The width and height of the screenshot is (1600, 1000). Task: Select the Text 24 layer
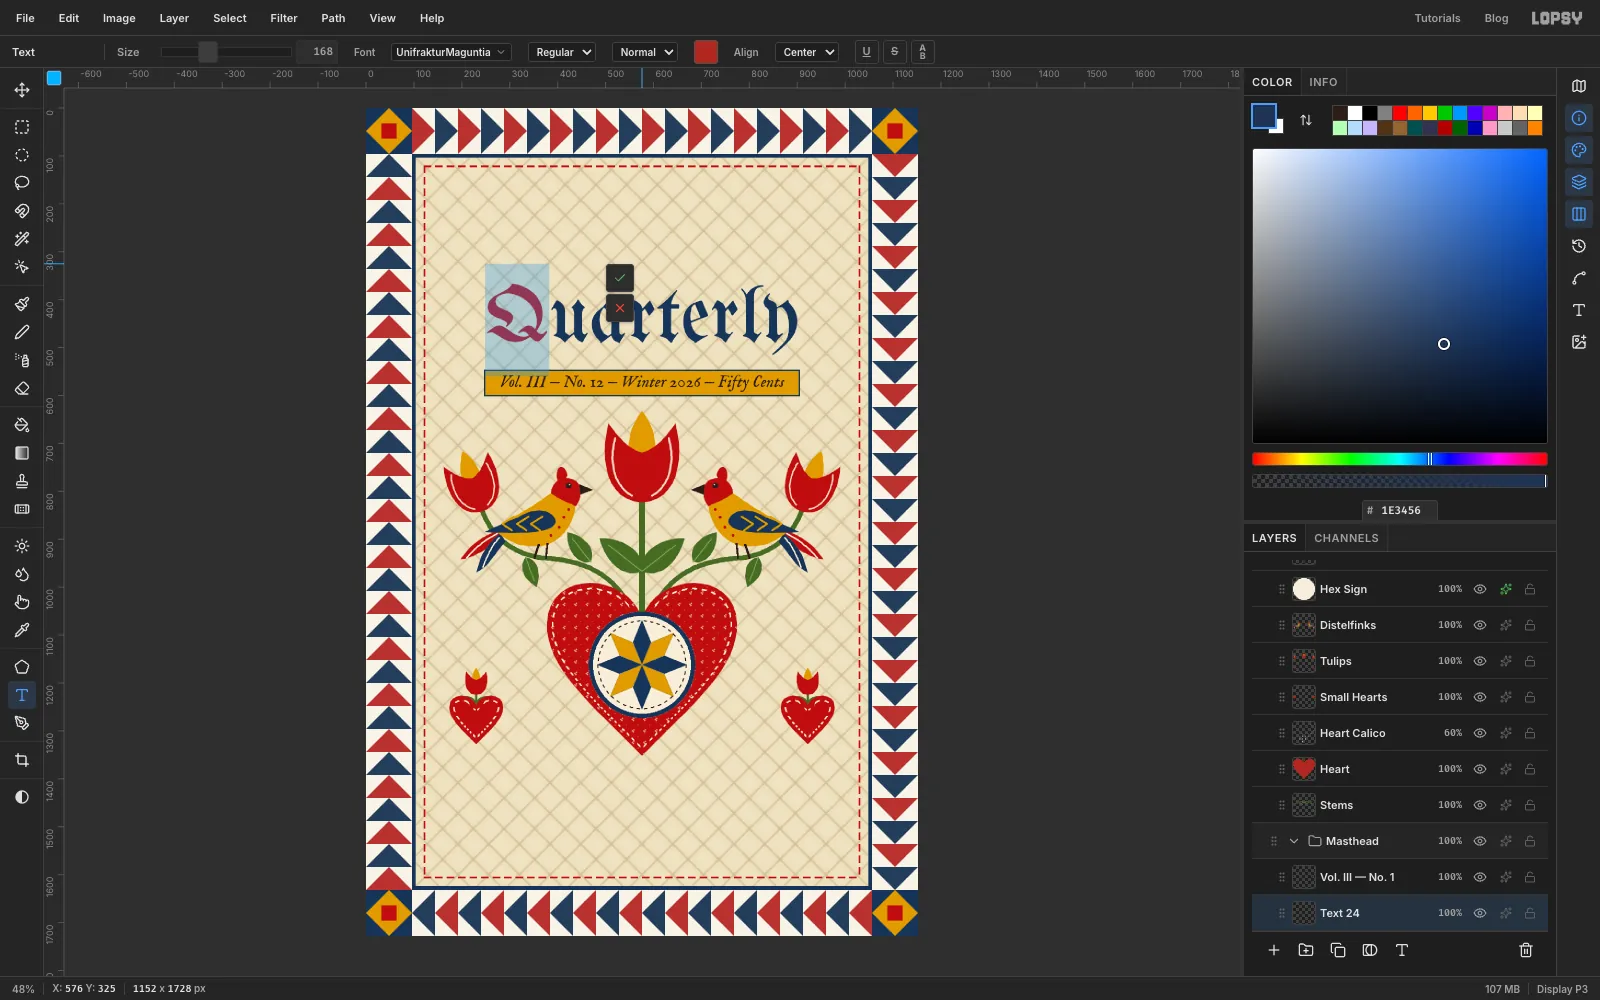tap(1400, 913)
